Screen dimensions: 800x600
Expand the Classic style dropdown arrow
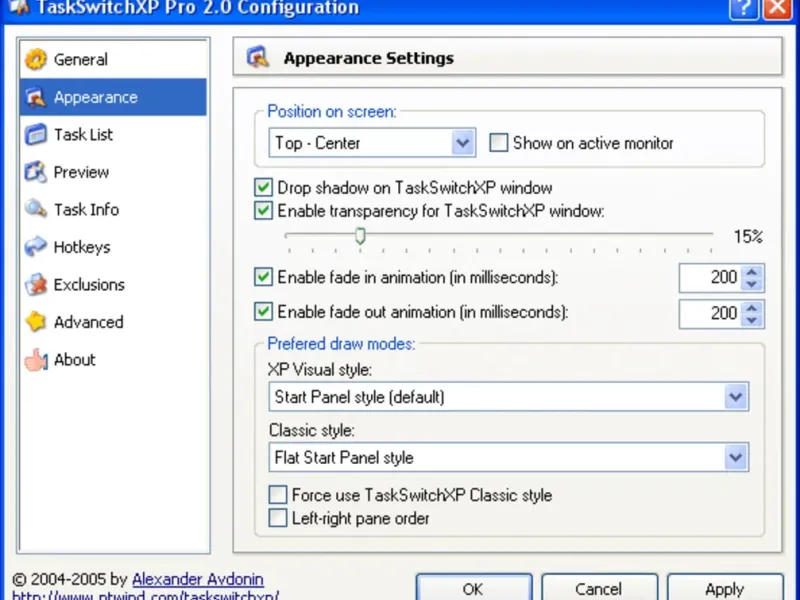(x=735, y=457)
